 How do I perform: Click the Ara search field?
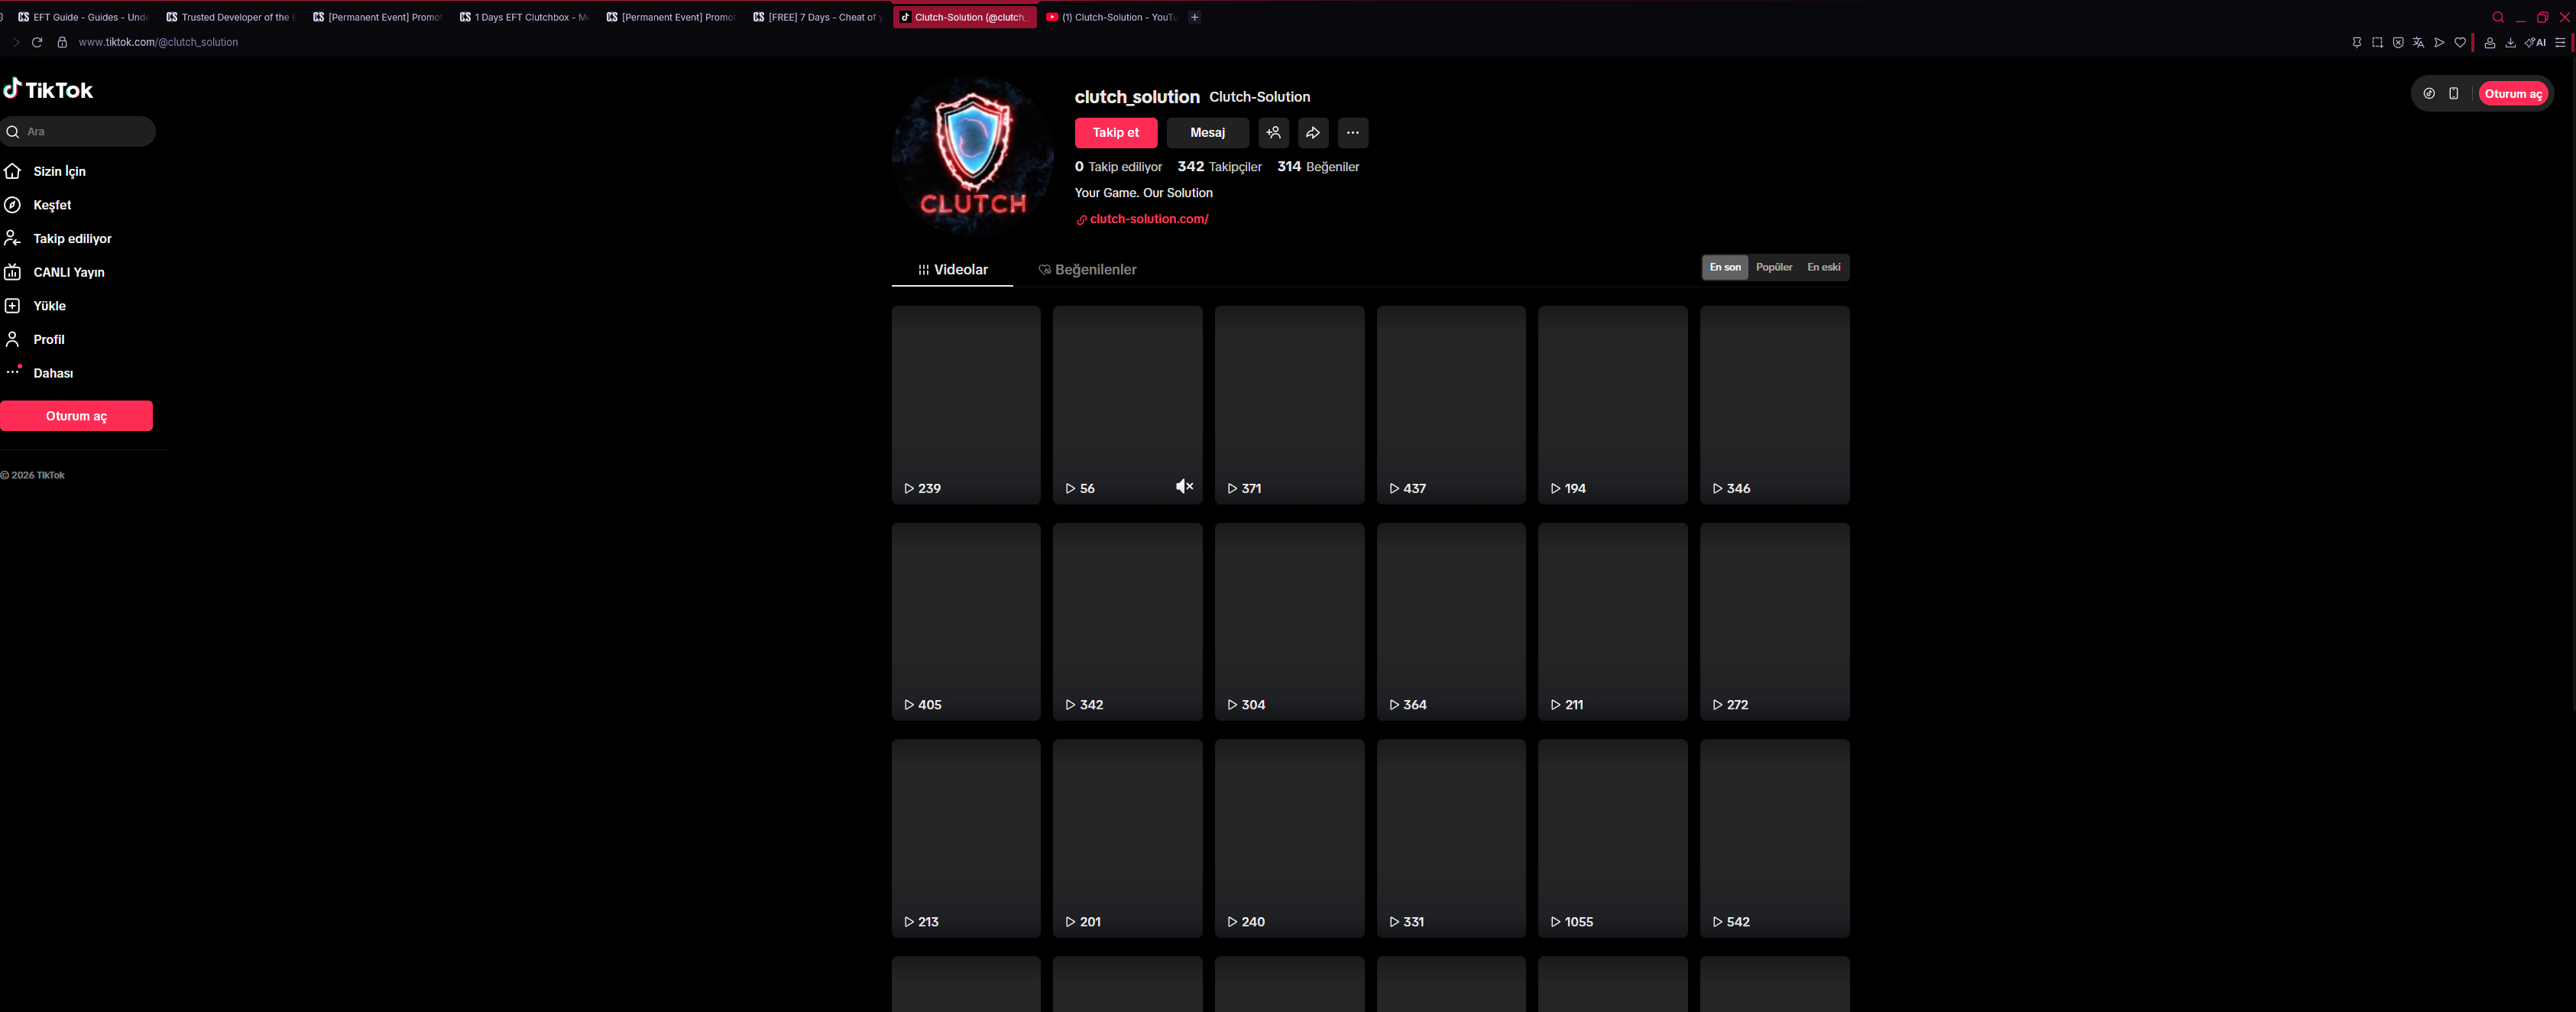point(78,131)
